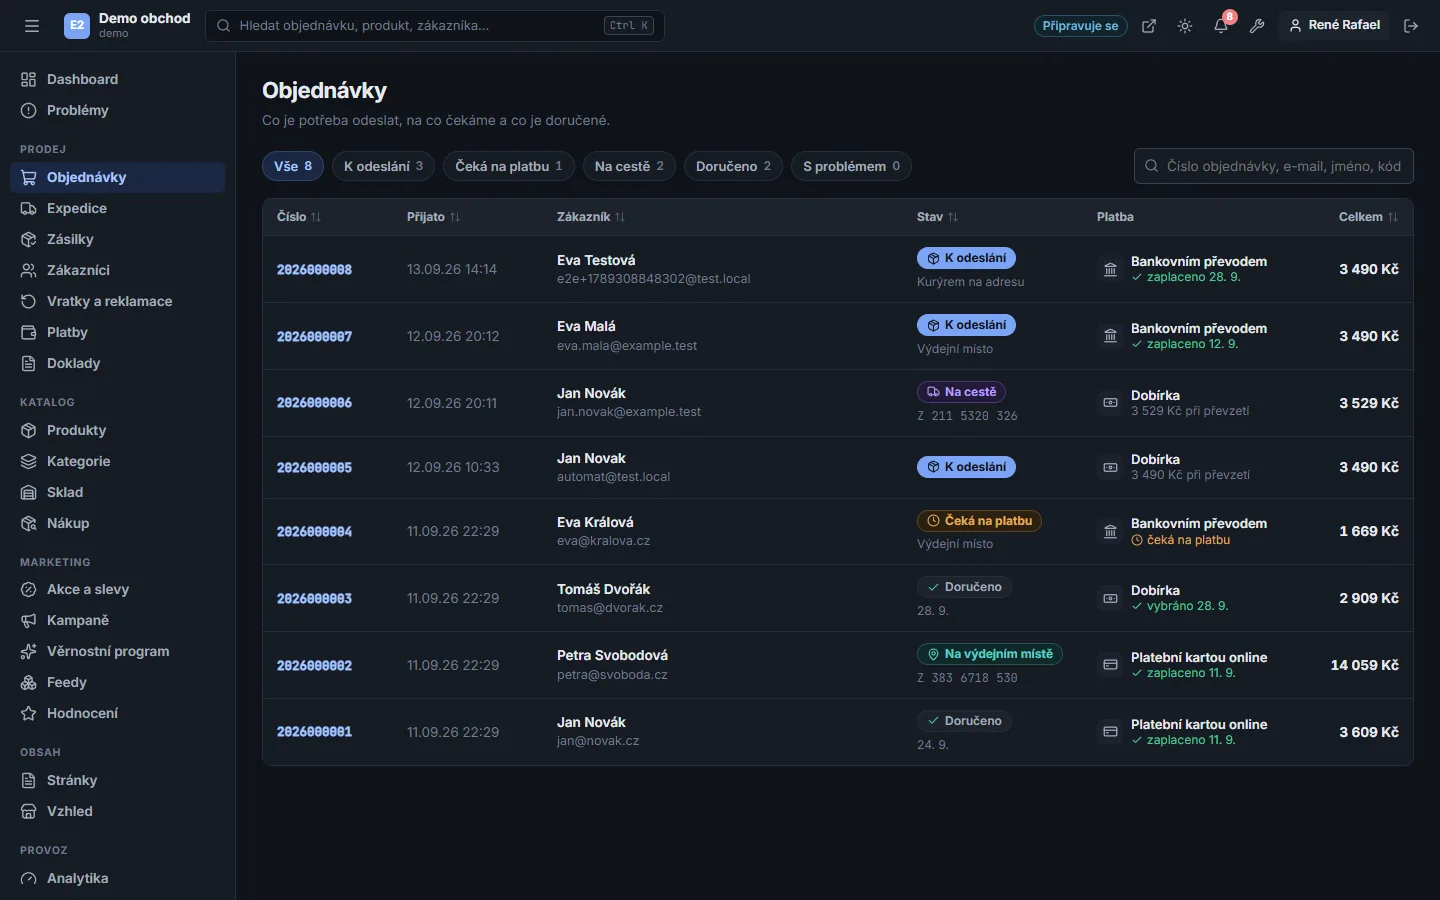Viewport: 1440px width, 900px height.
Task: Click the Připravuje se badge
Action: pos(1080,26)
